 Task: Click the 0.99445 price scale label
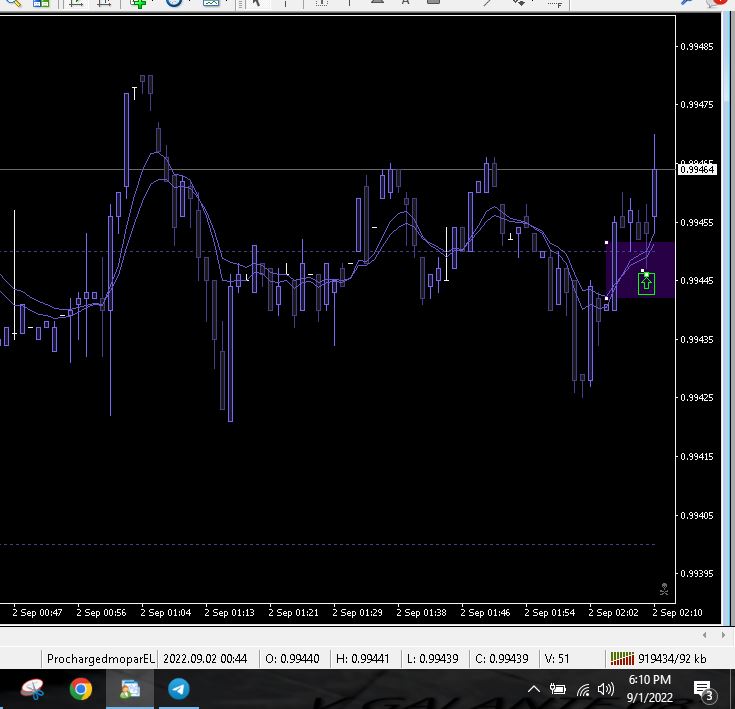697,281
